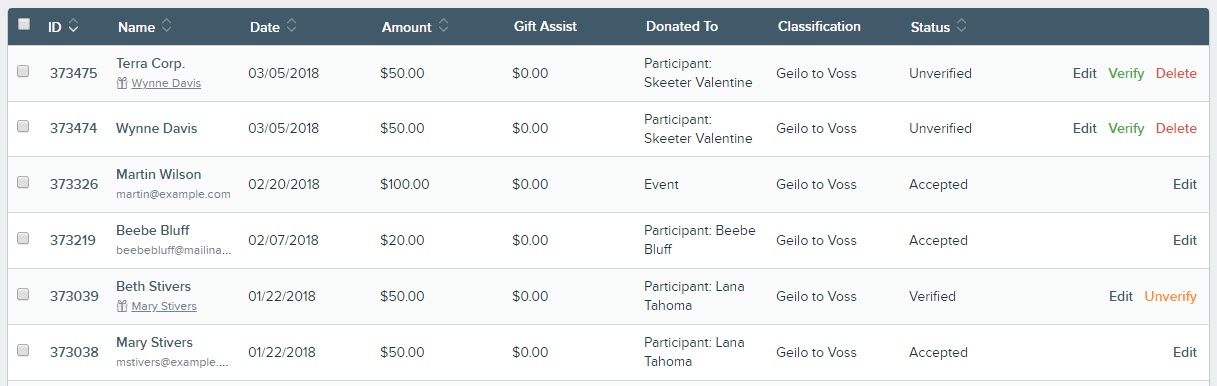The image size is (1217, 386).
Task: Sort table by ID column arrows
Action: tap(74, 26)
